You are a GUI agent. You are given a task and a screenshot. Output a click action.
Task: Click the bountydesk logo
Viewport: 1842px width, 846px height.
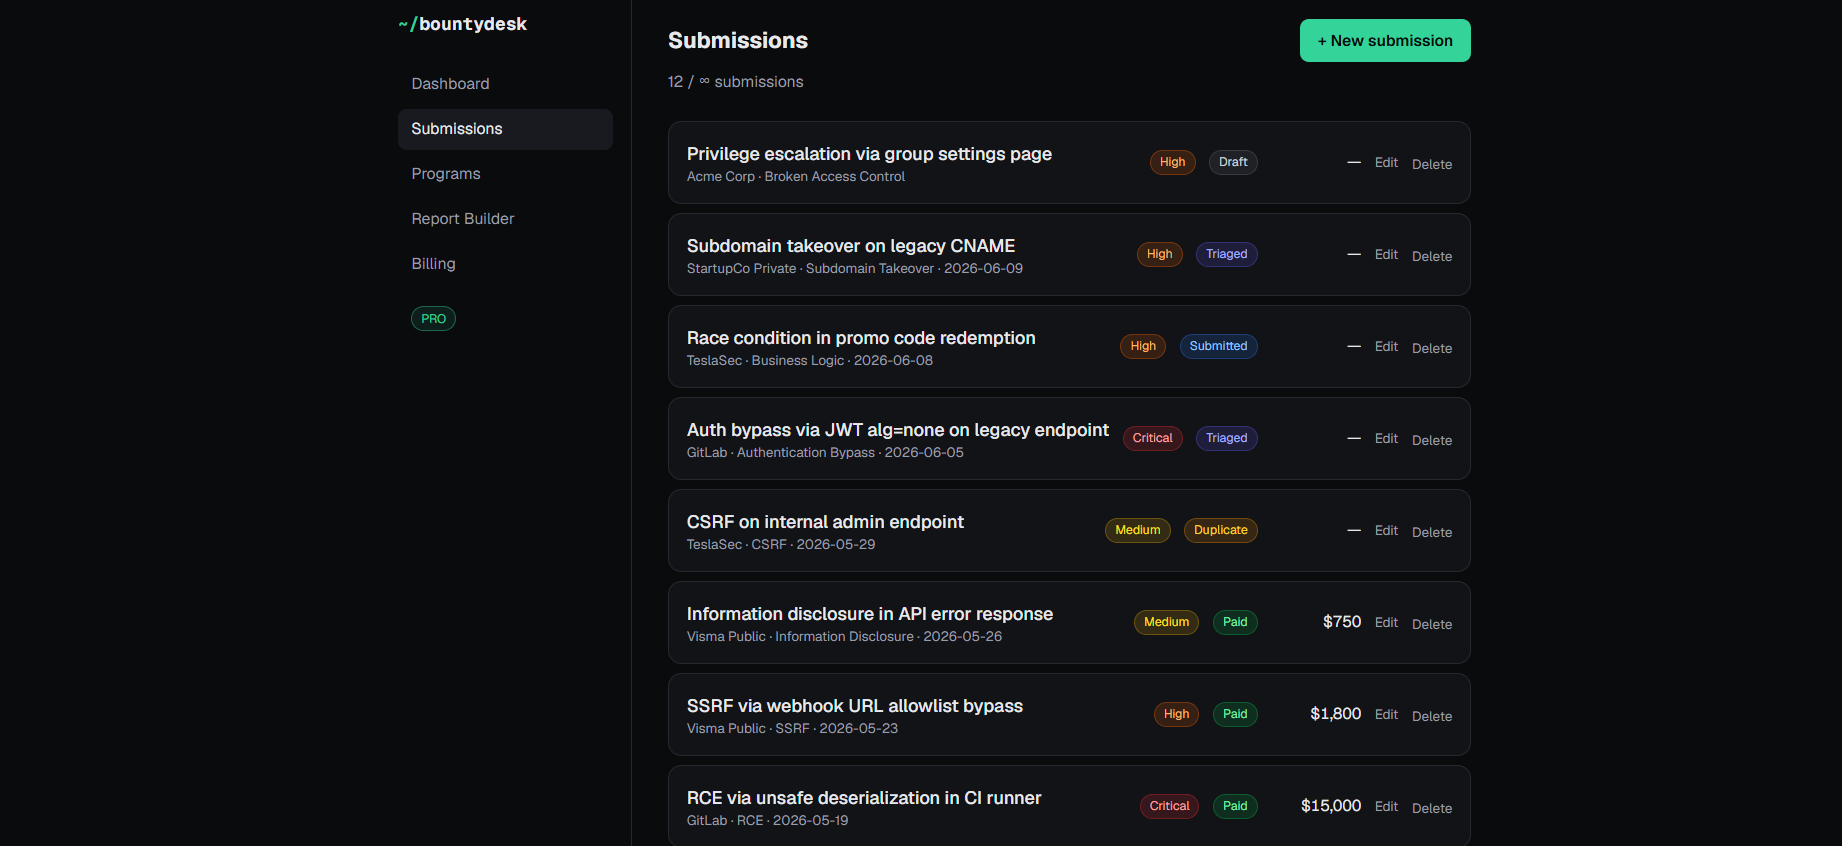tap(462, 24)
